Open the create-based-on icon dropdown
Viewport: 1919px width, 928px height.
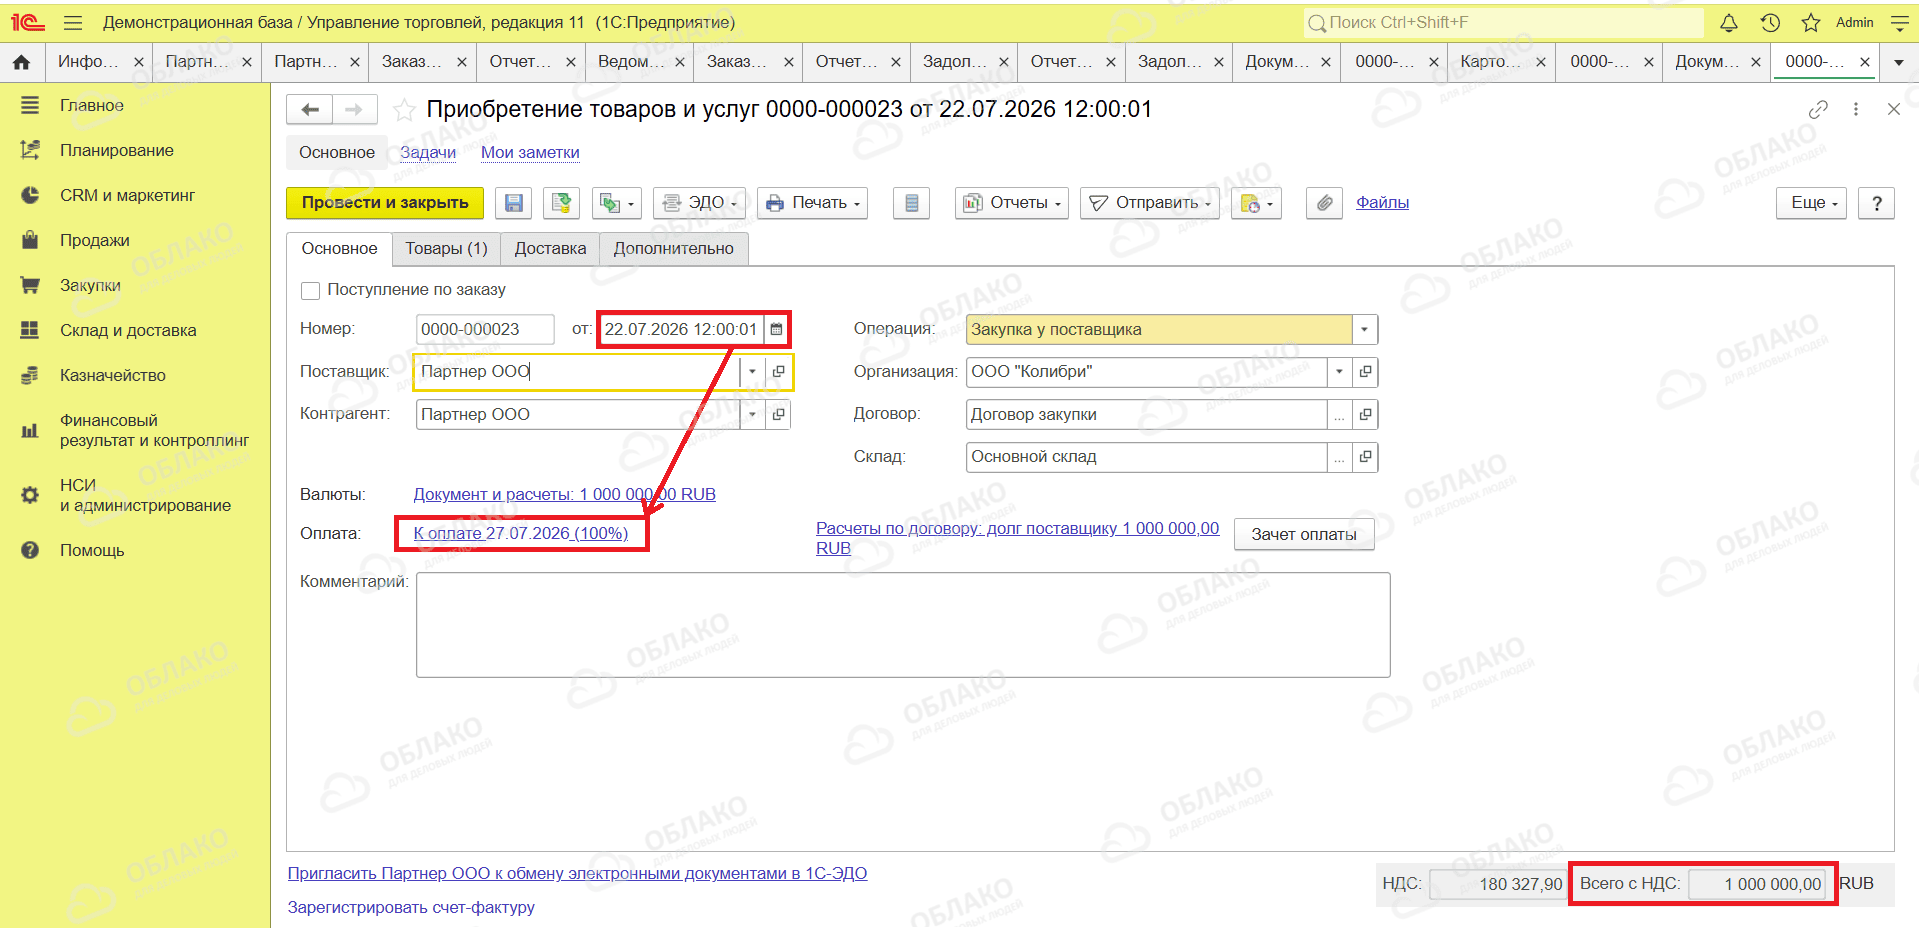(617, 203)
